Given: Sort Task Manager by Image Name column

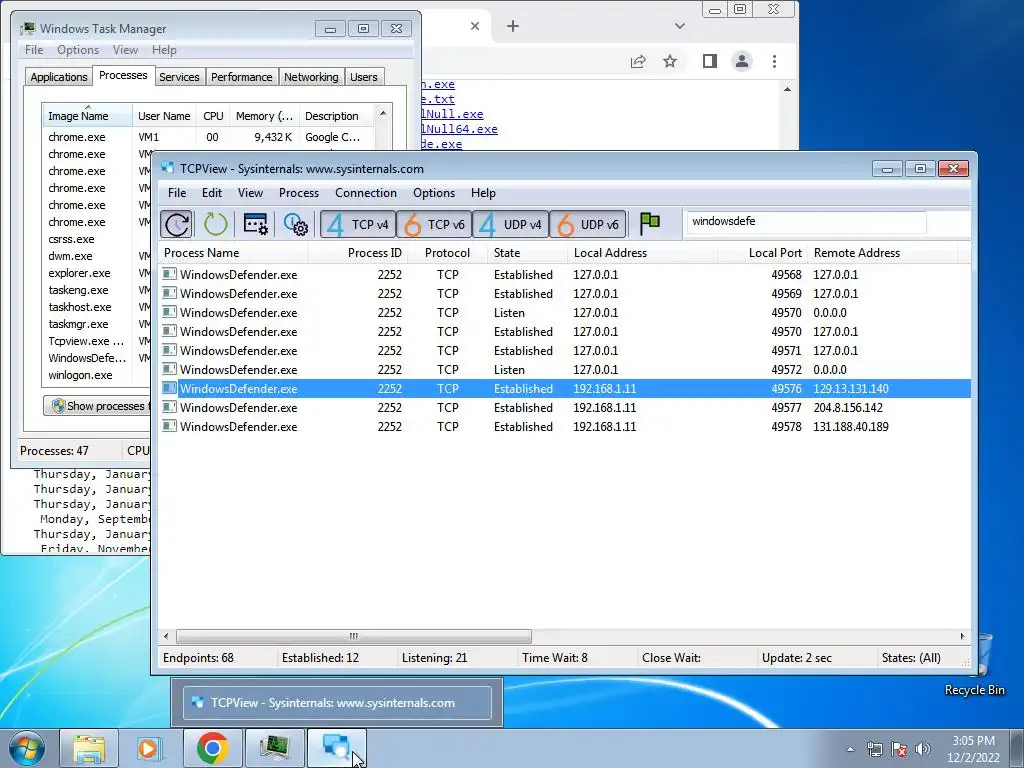Looking at the screenshot, I should (x=88, y=116).
